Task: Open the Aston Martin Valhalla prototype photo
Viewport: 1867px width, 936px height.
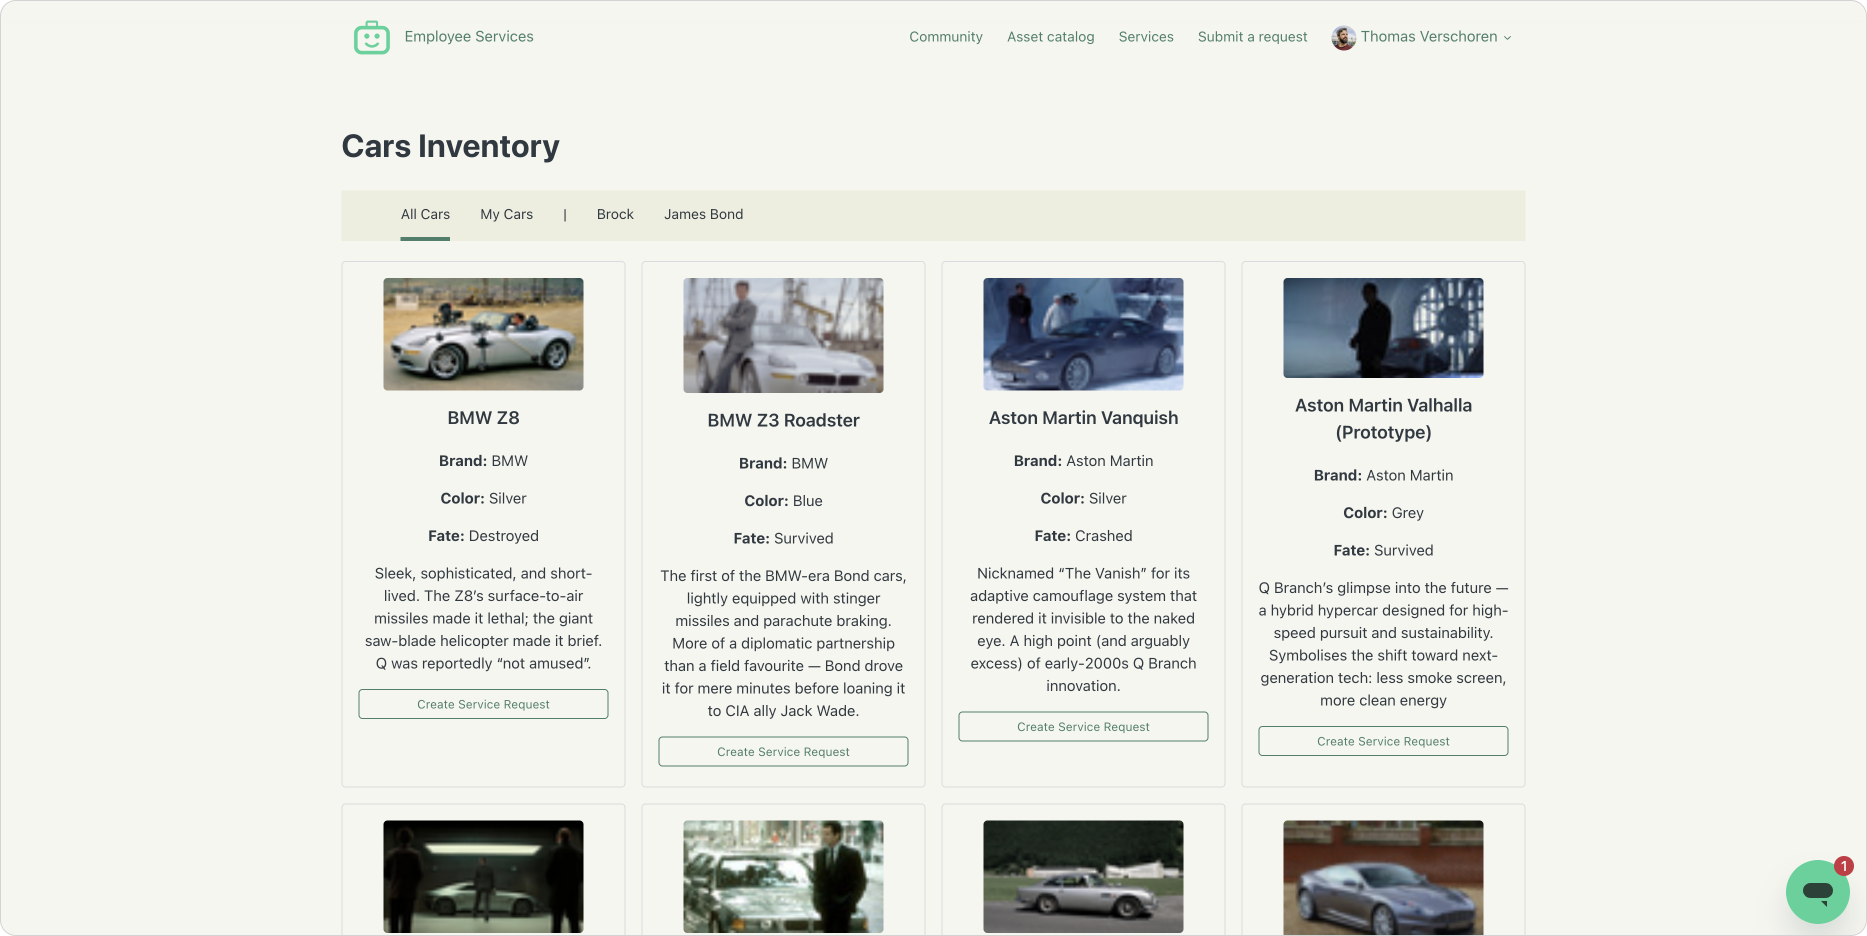Action: pos(1383,328)
